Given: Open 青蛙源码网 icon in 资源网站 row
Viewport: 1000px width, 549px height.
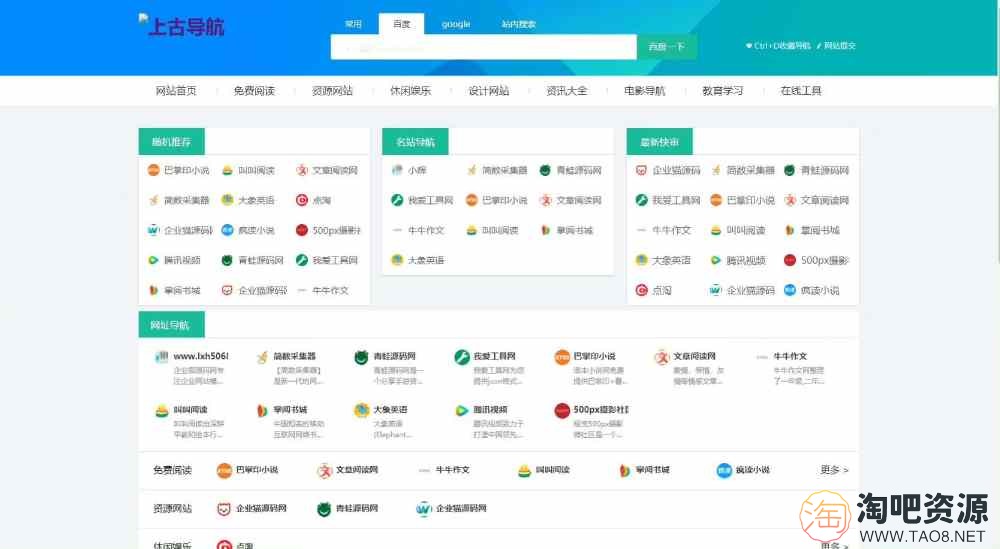Looking at the screenshot, I should 324,509.
